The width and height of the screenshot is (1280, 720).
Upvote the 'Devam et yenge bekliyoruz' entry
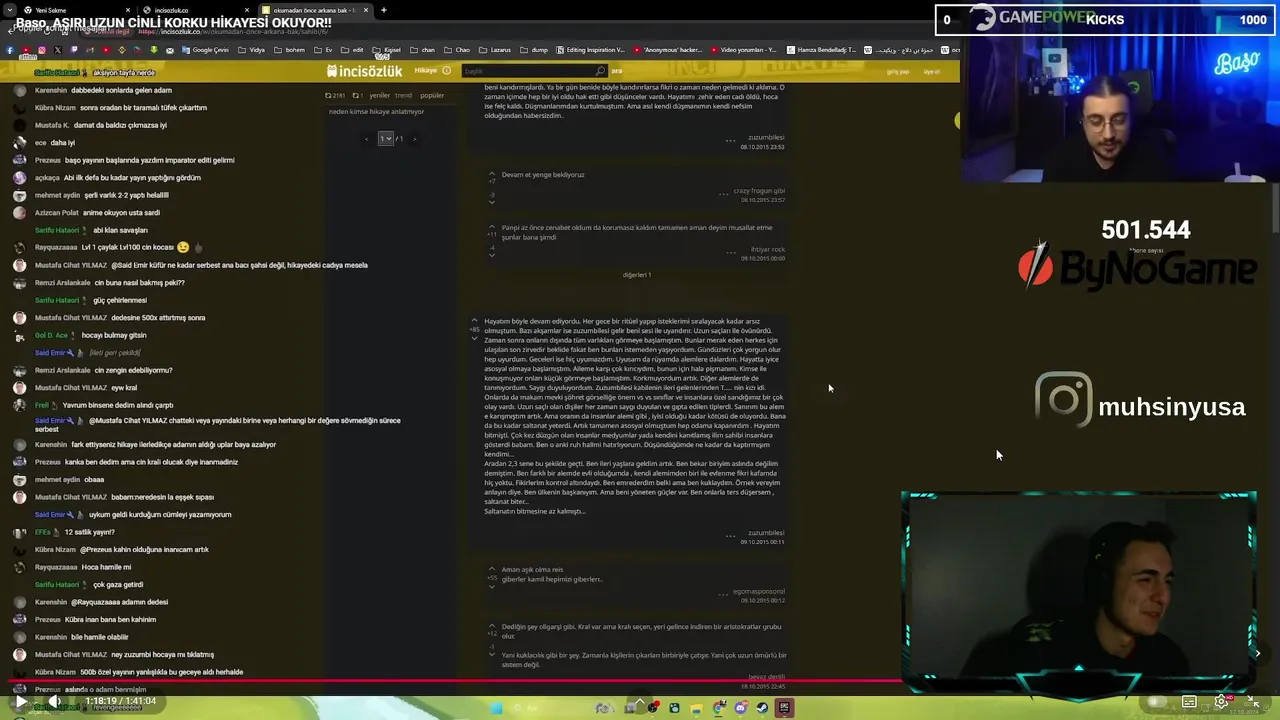pos(491,173)
